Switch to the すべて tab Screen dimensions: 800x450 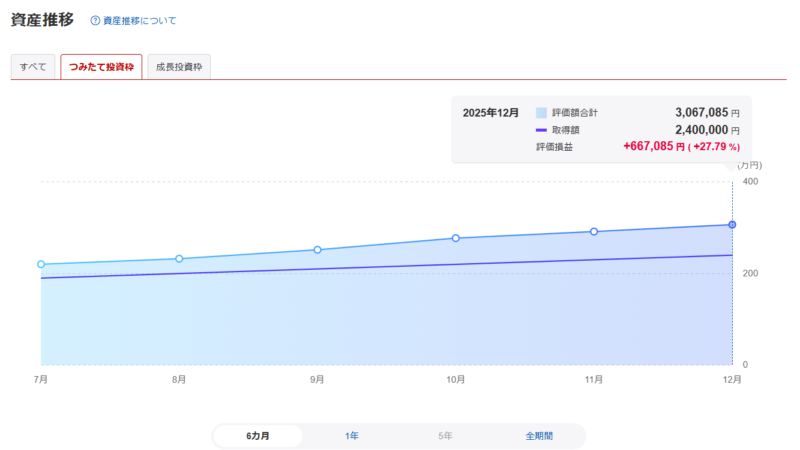[x=33, y=67]
